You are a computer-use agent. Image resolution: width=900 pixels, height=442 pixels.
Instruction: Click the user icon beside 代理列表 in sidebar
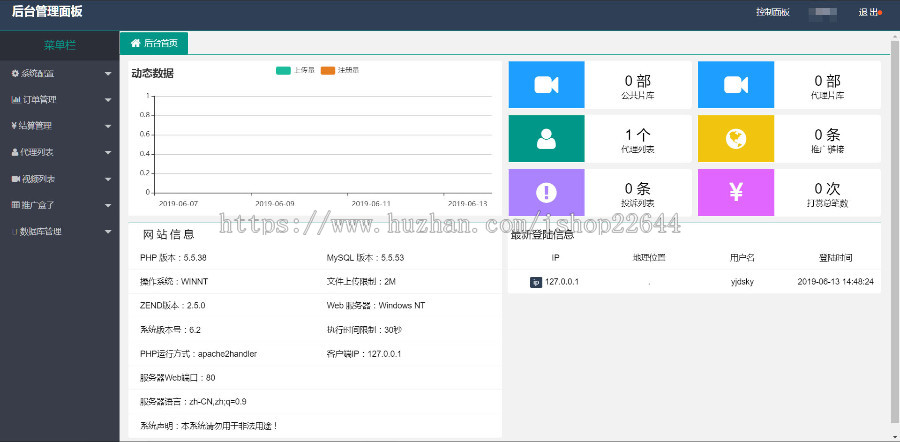[15, 153]
